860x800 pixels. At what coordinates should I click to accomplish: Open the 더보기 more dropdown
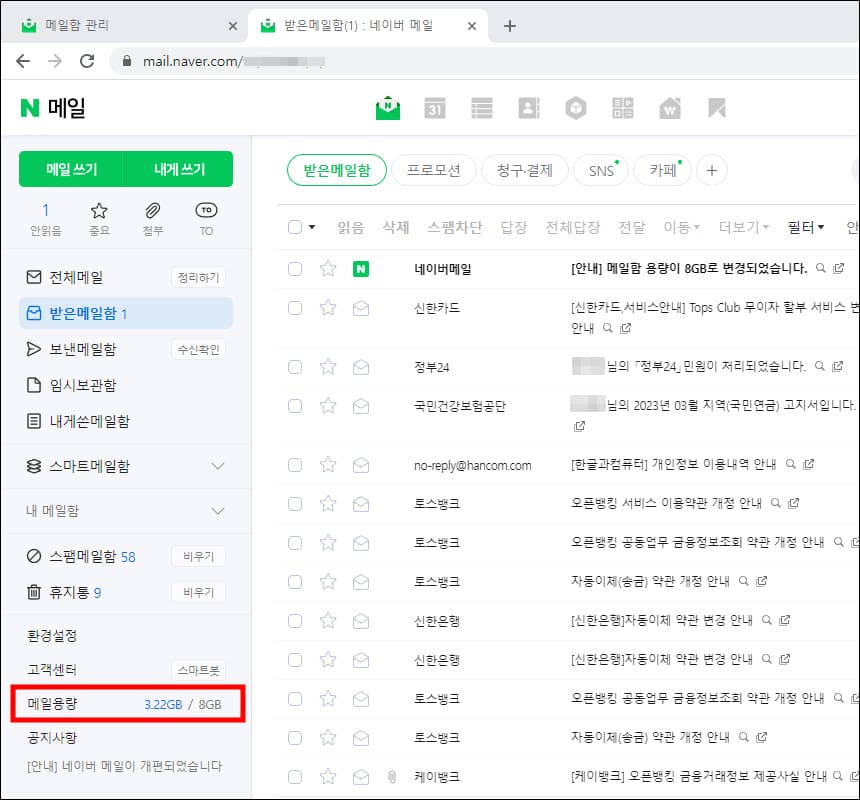(x=744, y=227)
